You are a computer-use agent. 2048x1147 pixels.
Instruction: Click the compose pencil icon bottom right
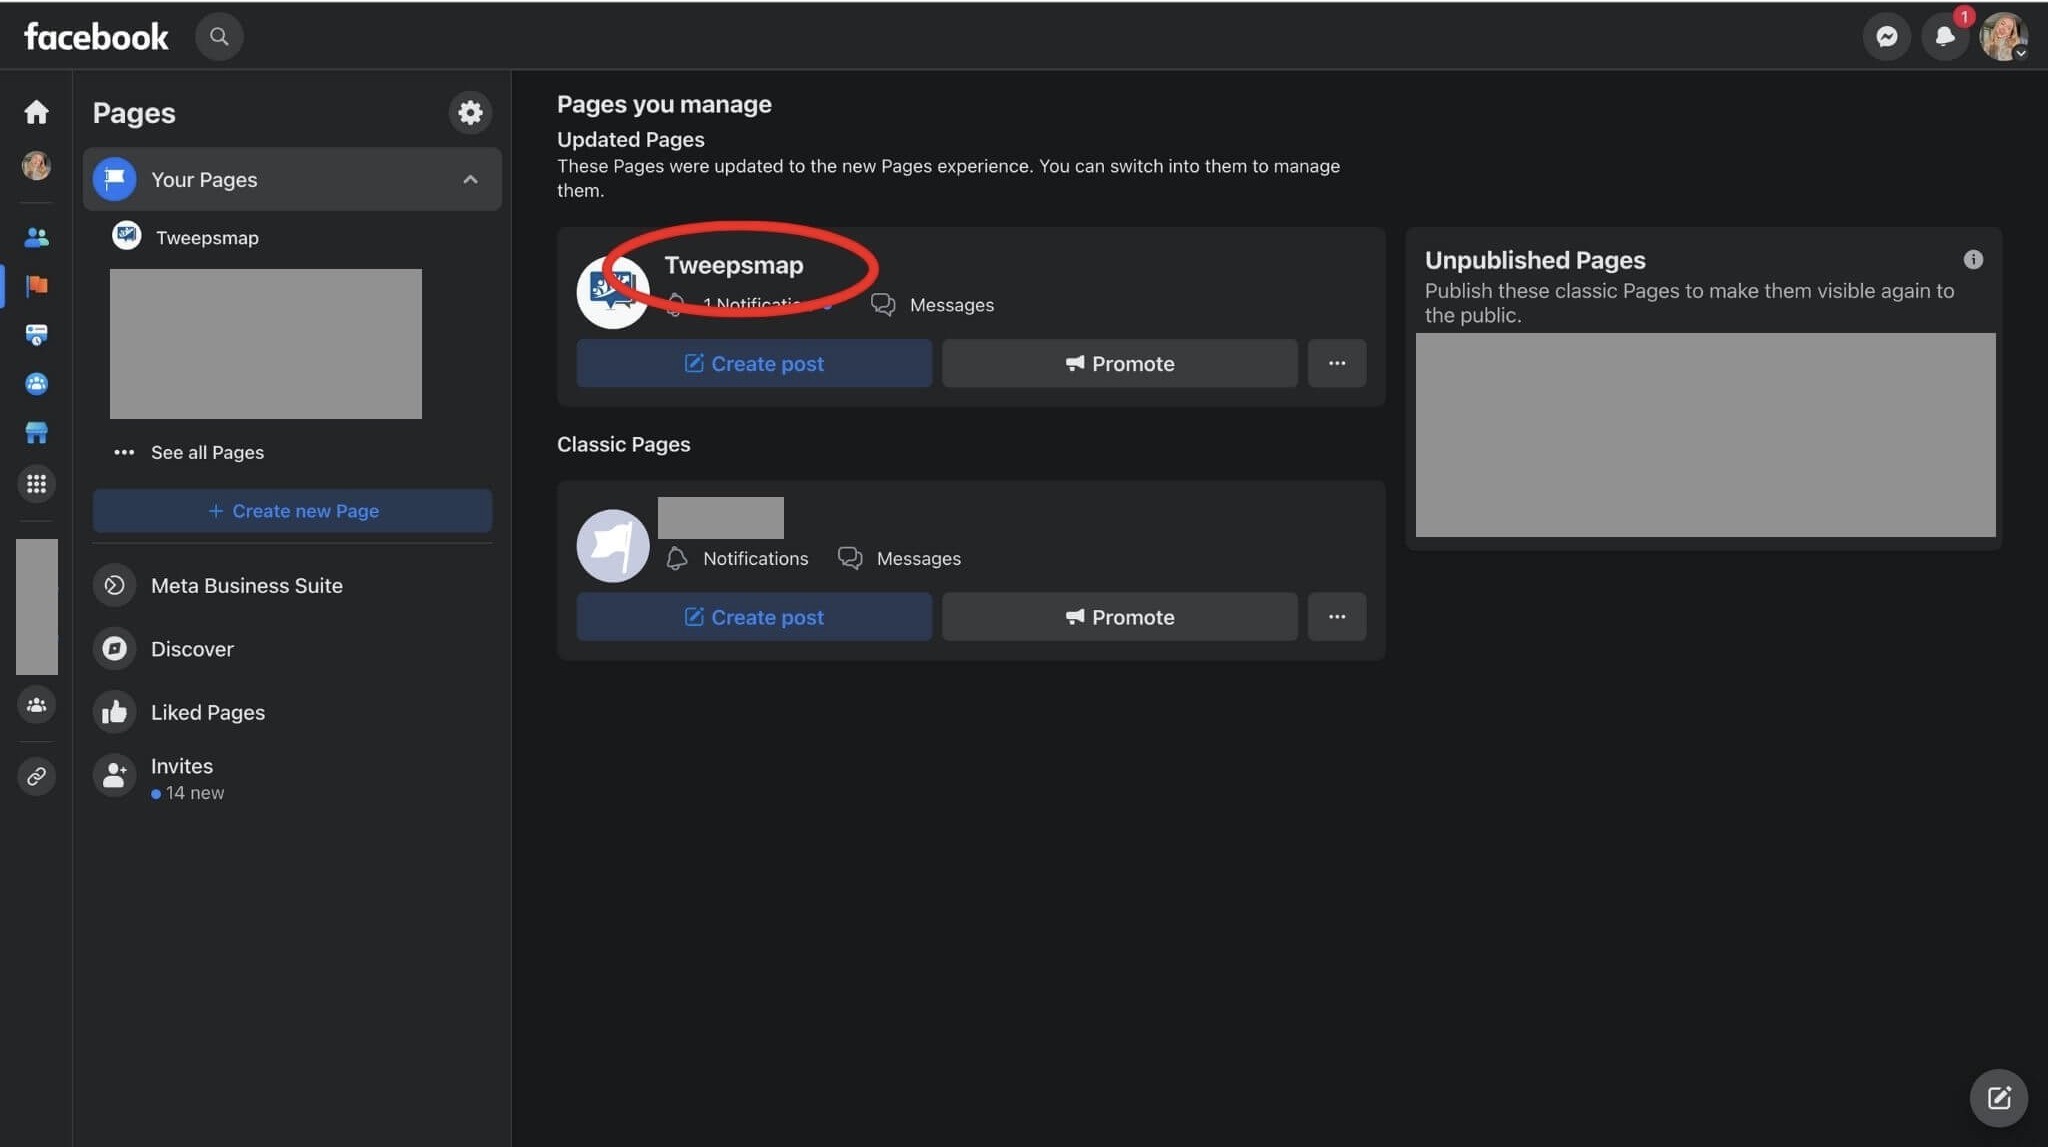1998,1097
